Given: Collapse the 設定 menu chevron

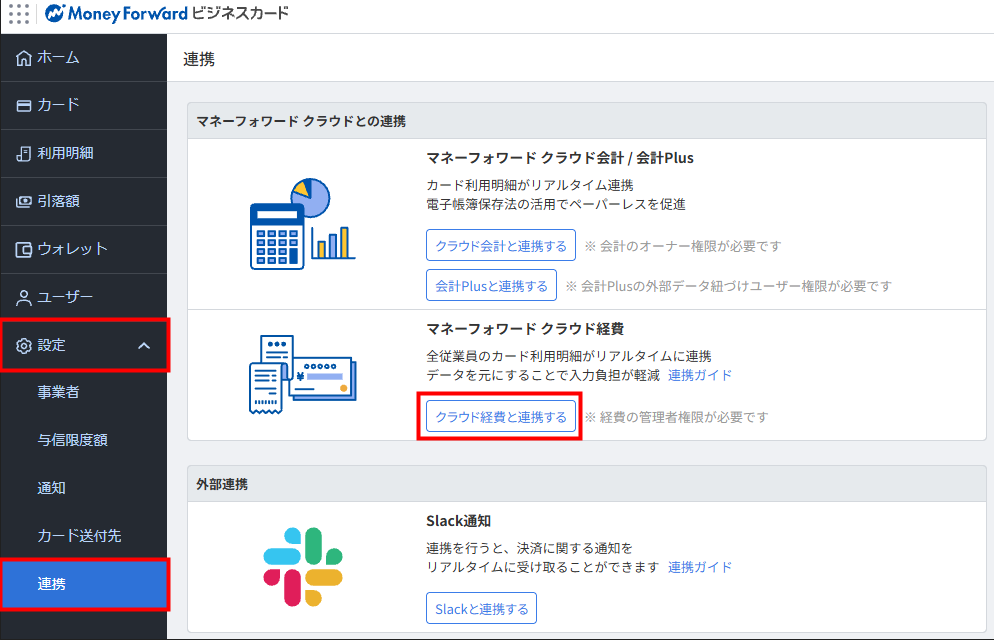Looking at the screenshot, I should point(144,345).
